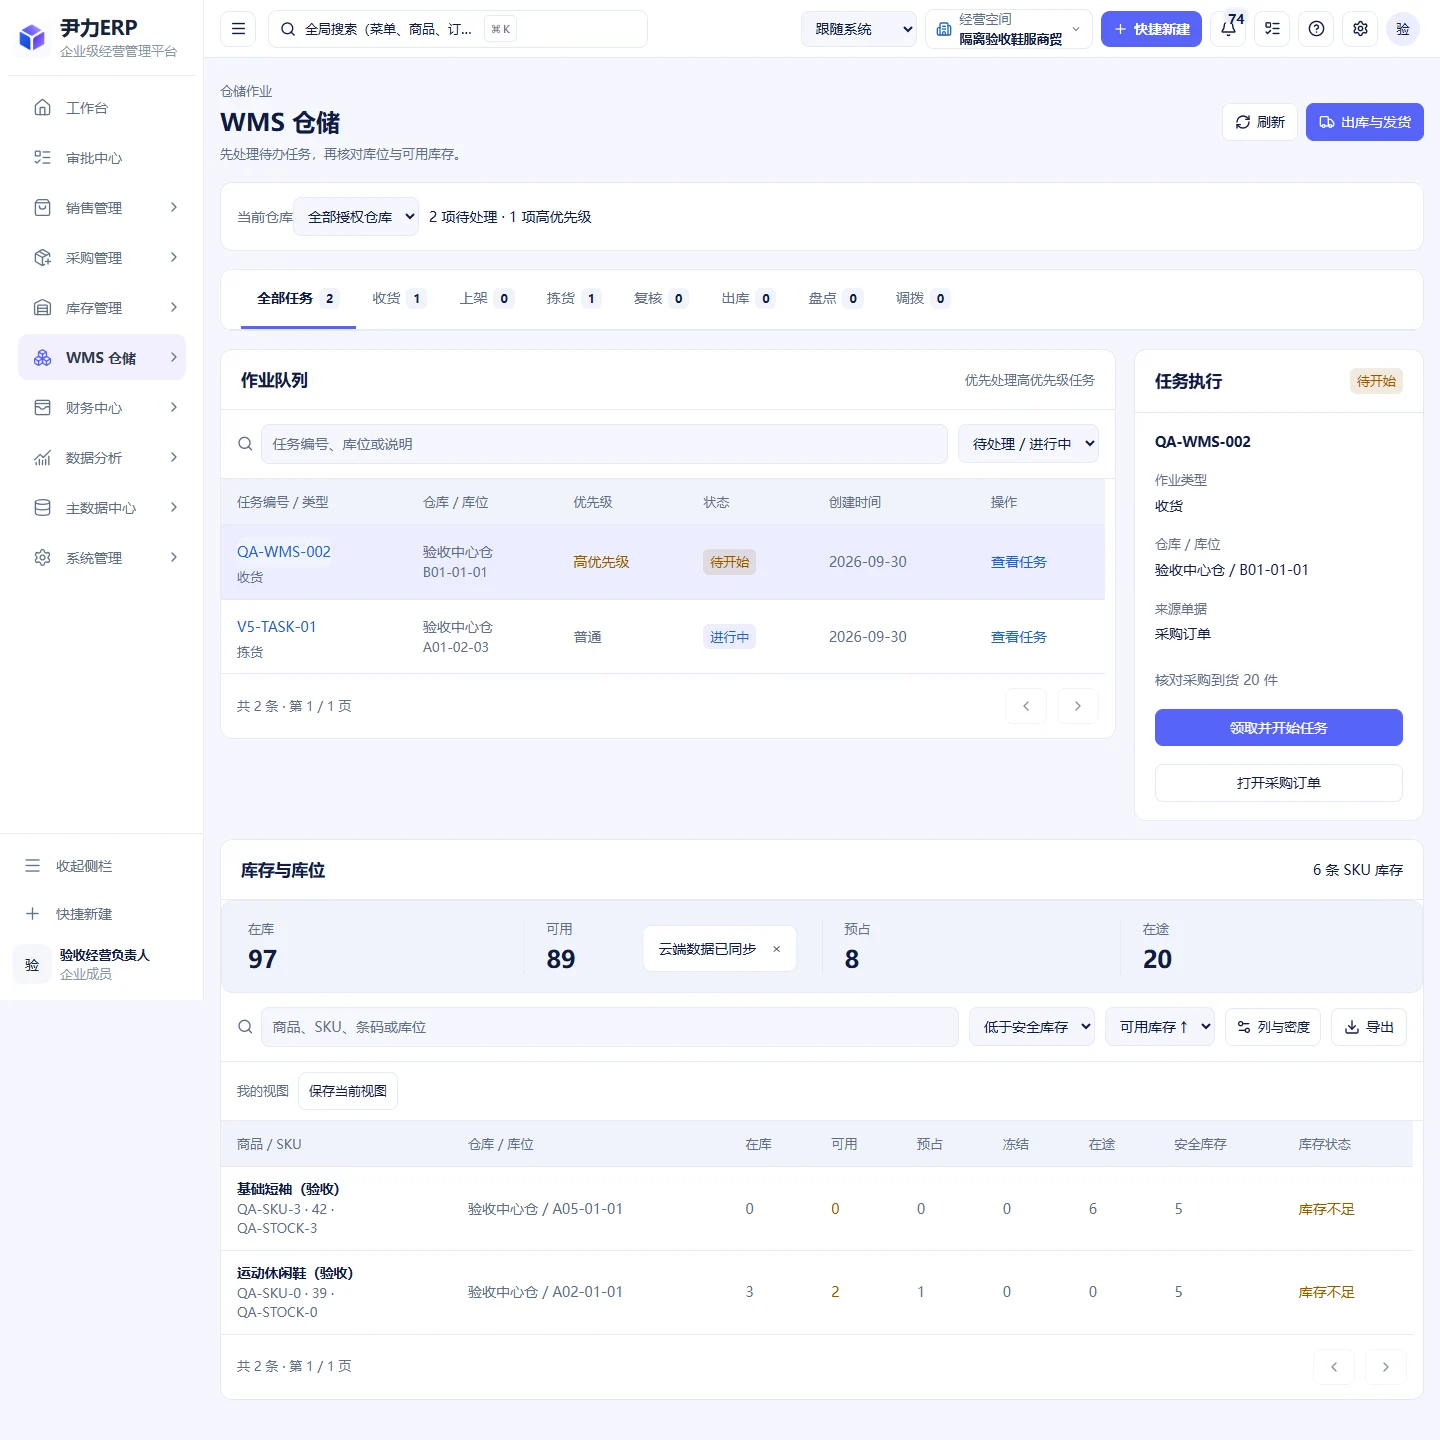The height and width of the screenshot is (1440, 1440).
Task: Click the 出库与发货 button
Action: coord(1365,122)
